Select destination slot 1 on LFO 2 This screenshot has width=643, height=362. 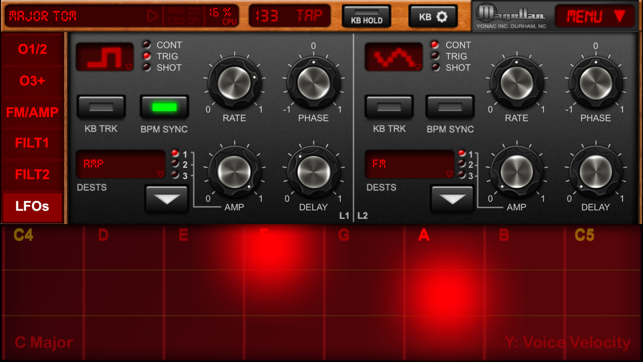click(462, 154)
